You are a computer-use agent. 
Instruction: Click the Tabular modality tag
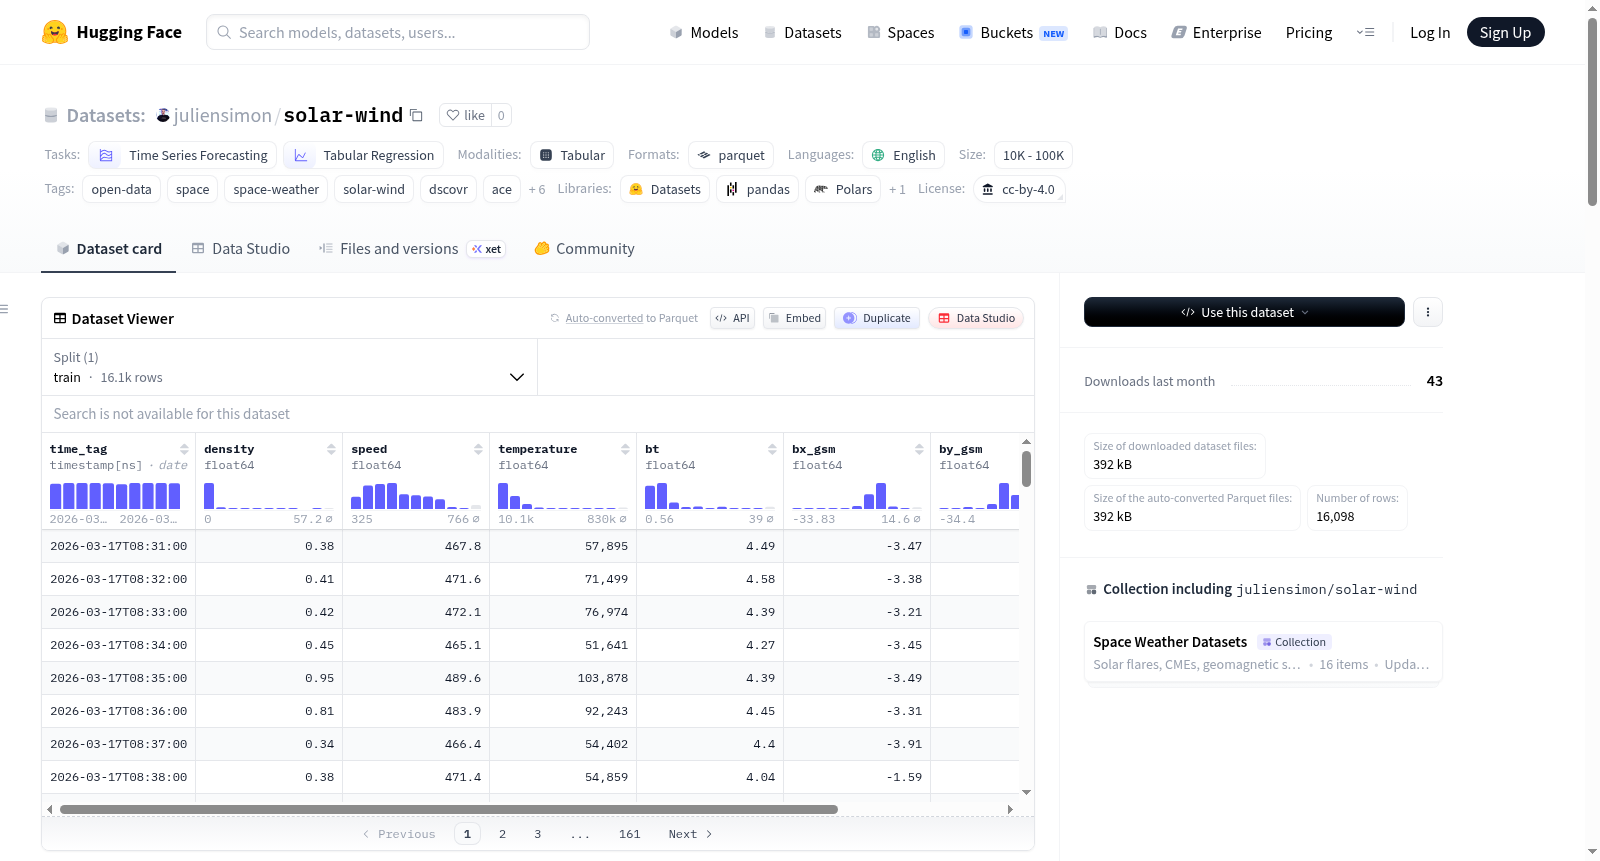click(572, 155)
